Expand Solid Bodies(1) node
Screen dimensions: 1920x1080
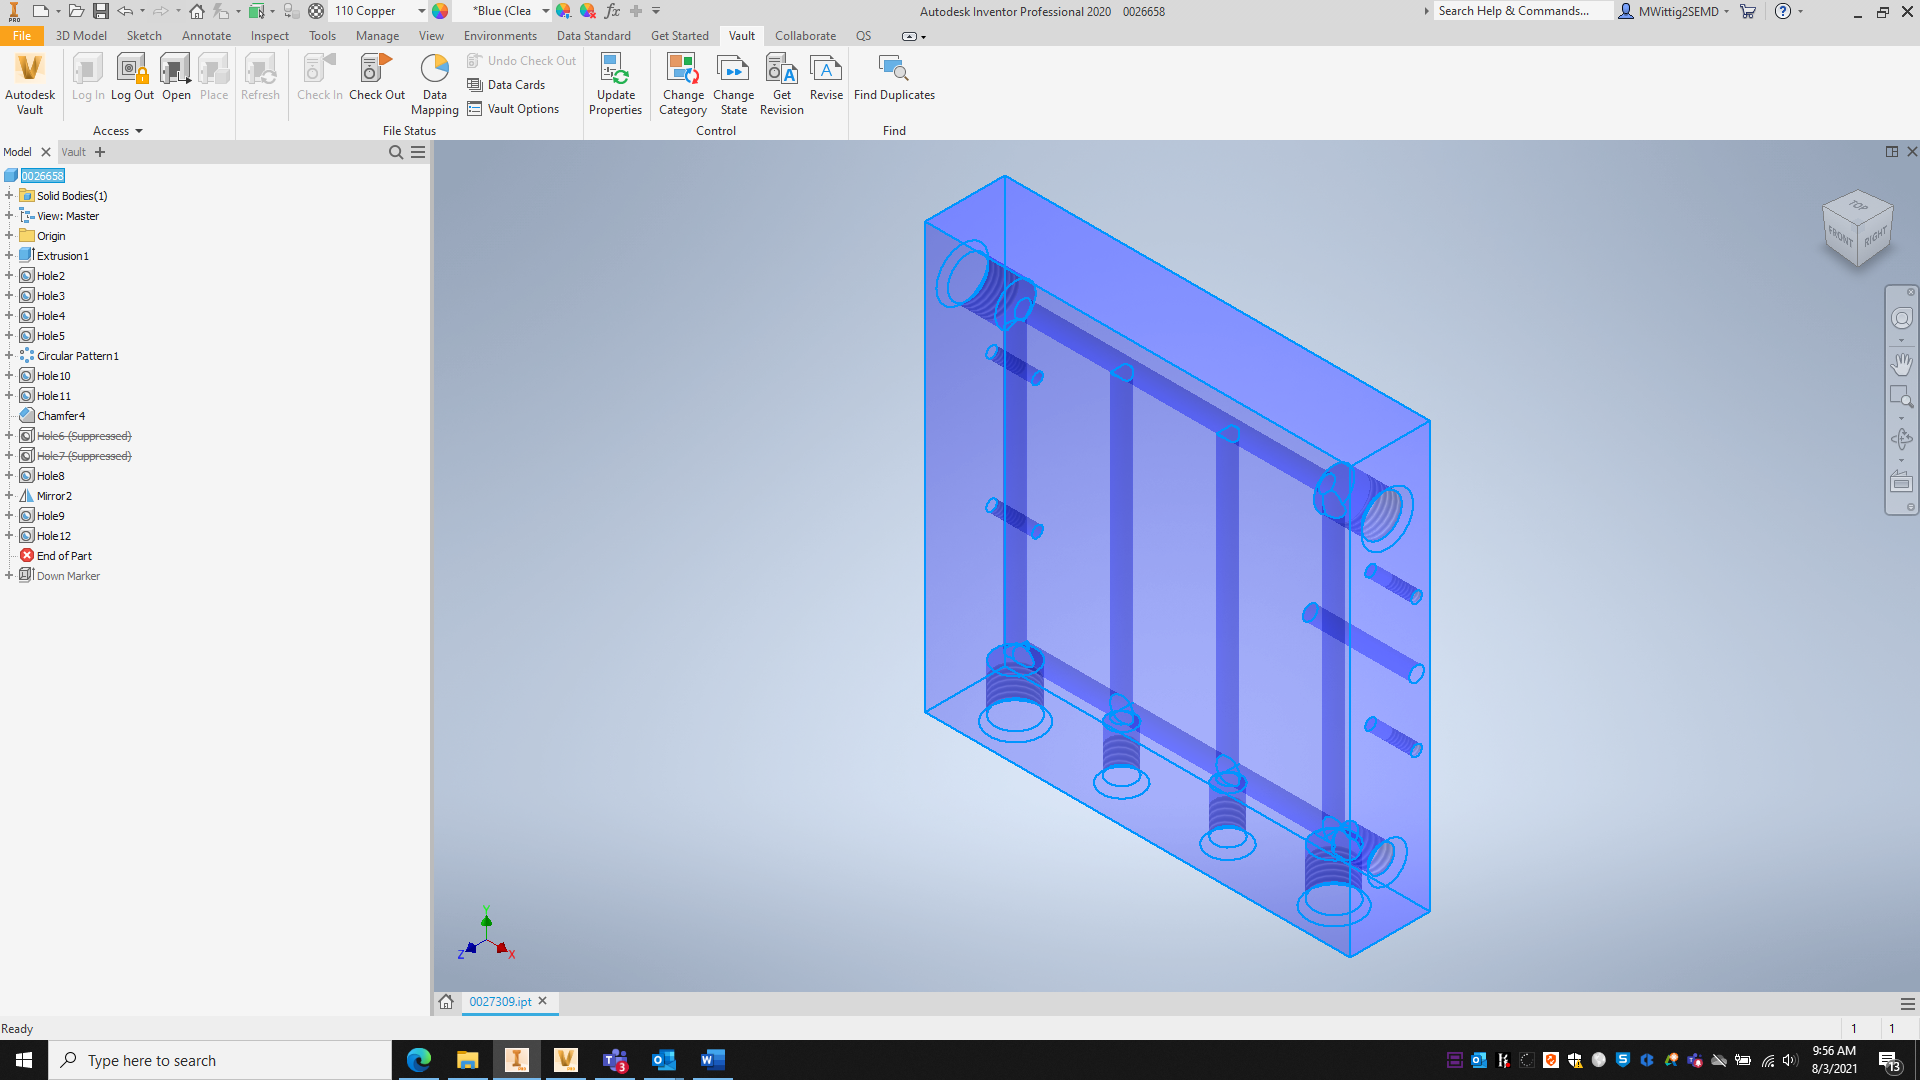point(9,196)
